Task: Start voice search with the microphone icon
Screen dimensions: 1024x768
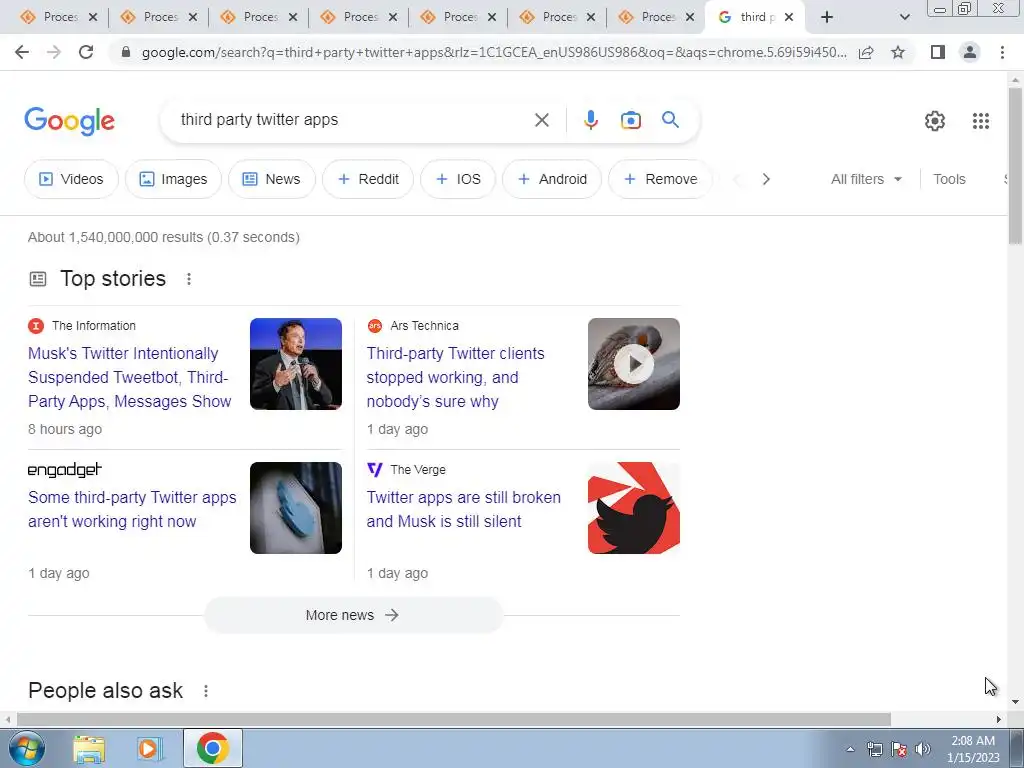Action: [x=590, y=120]
